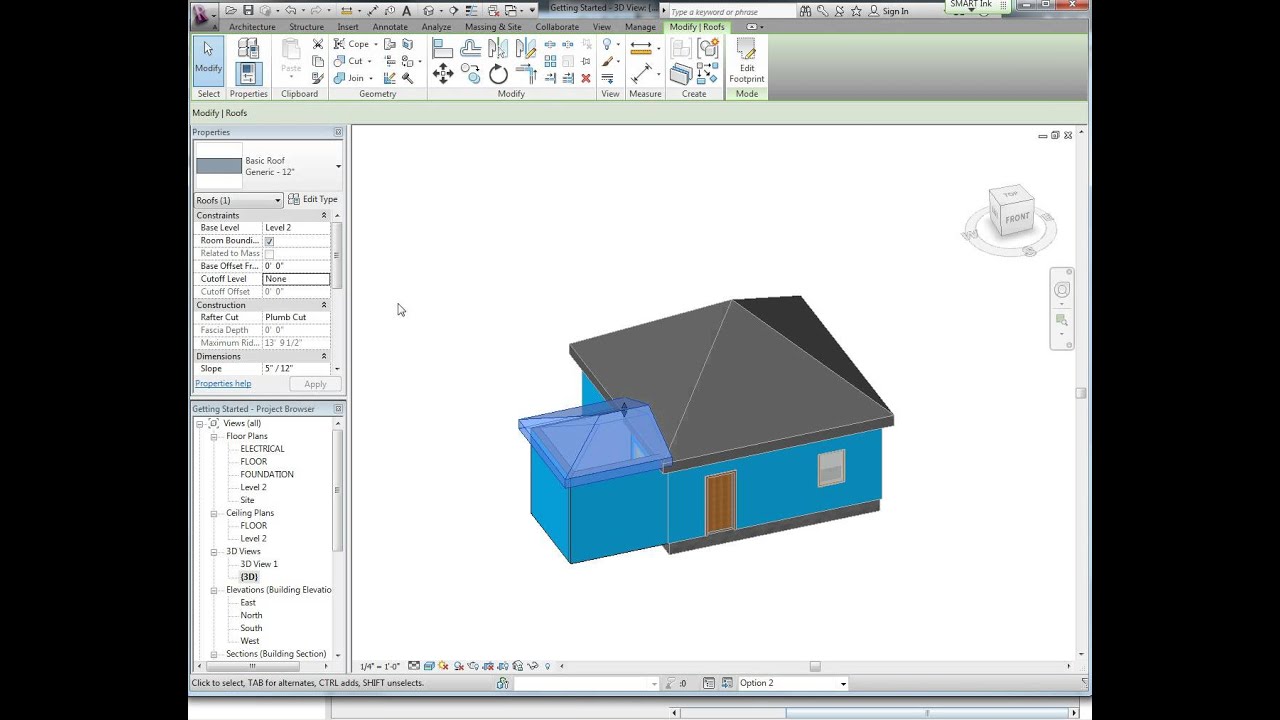This screenshot has width=1280, height=720.
Task: Open the Basic Roof type selector dropdown
Action: (338, 166)
